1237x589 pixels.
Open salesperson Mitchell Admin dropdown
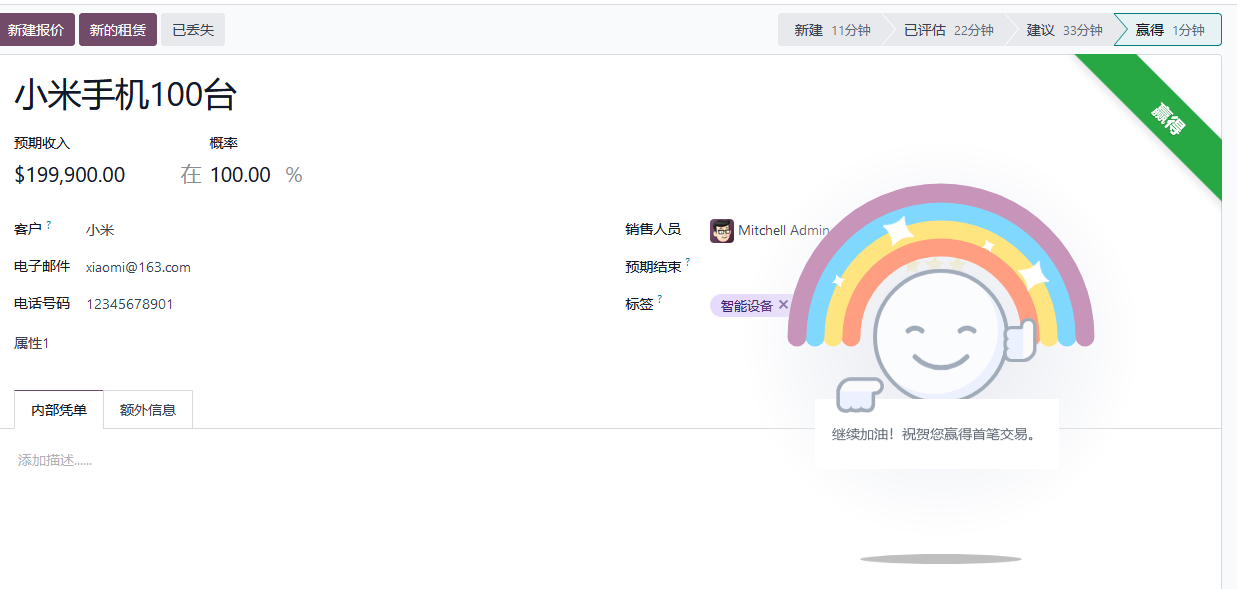(x=783, y=230)
